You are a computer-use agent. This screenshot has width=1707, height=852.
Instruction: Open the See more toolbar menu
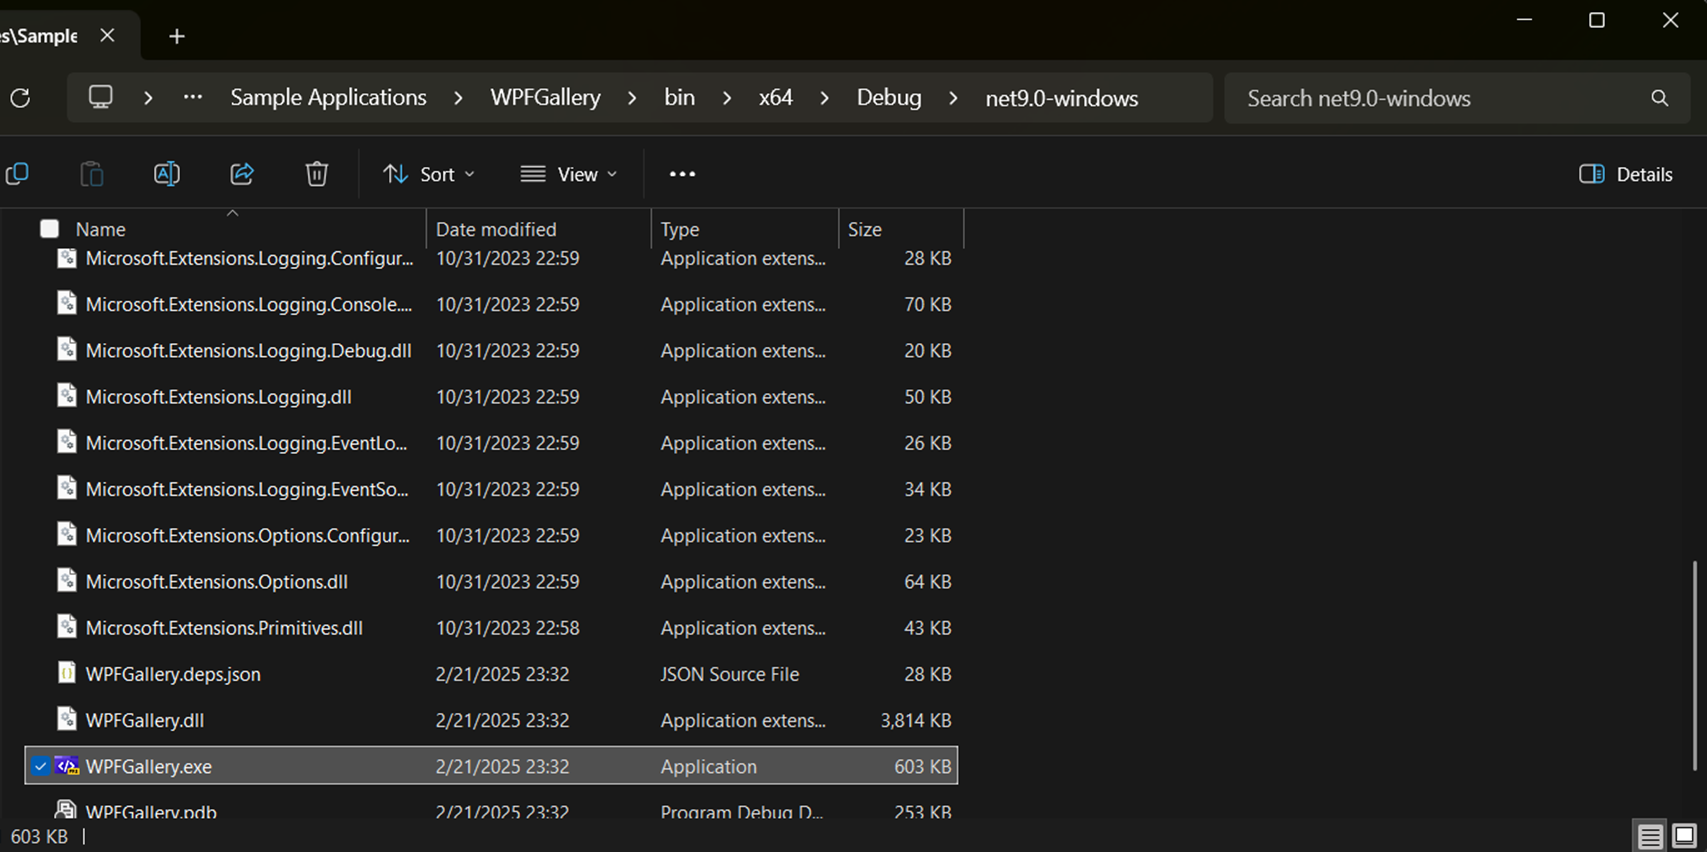682,174
